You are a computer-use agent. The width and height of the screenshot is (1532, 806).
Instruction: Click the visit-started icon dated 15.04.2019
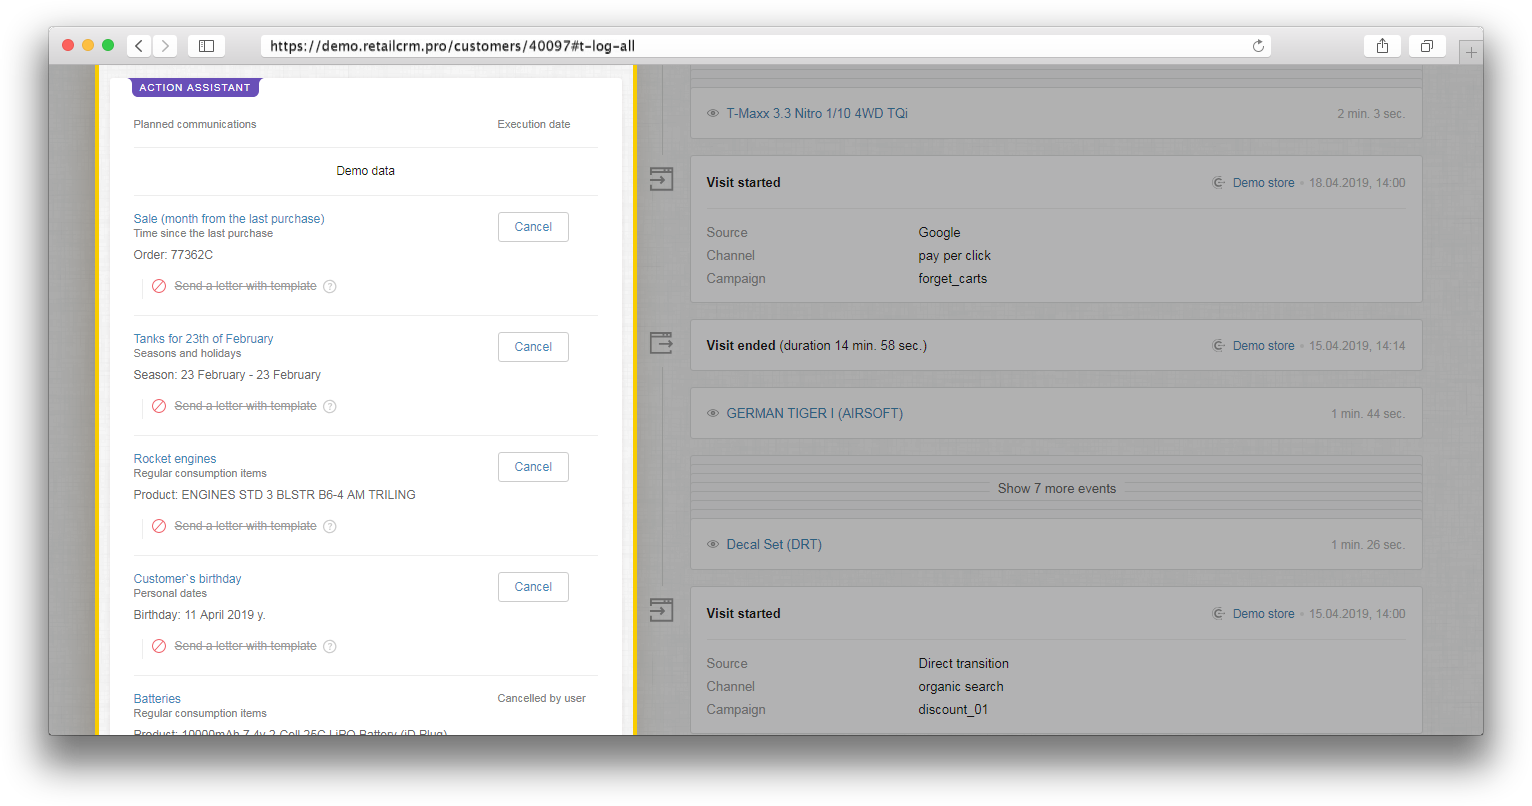[662, 610]
